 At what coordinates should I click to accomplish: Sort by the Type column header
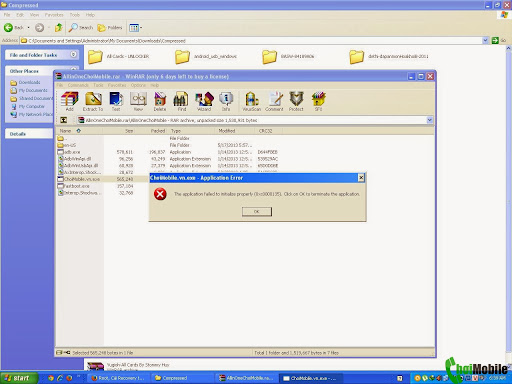point(192,131)
